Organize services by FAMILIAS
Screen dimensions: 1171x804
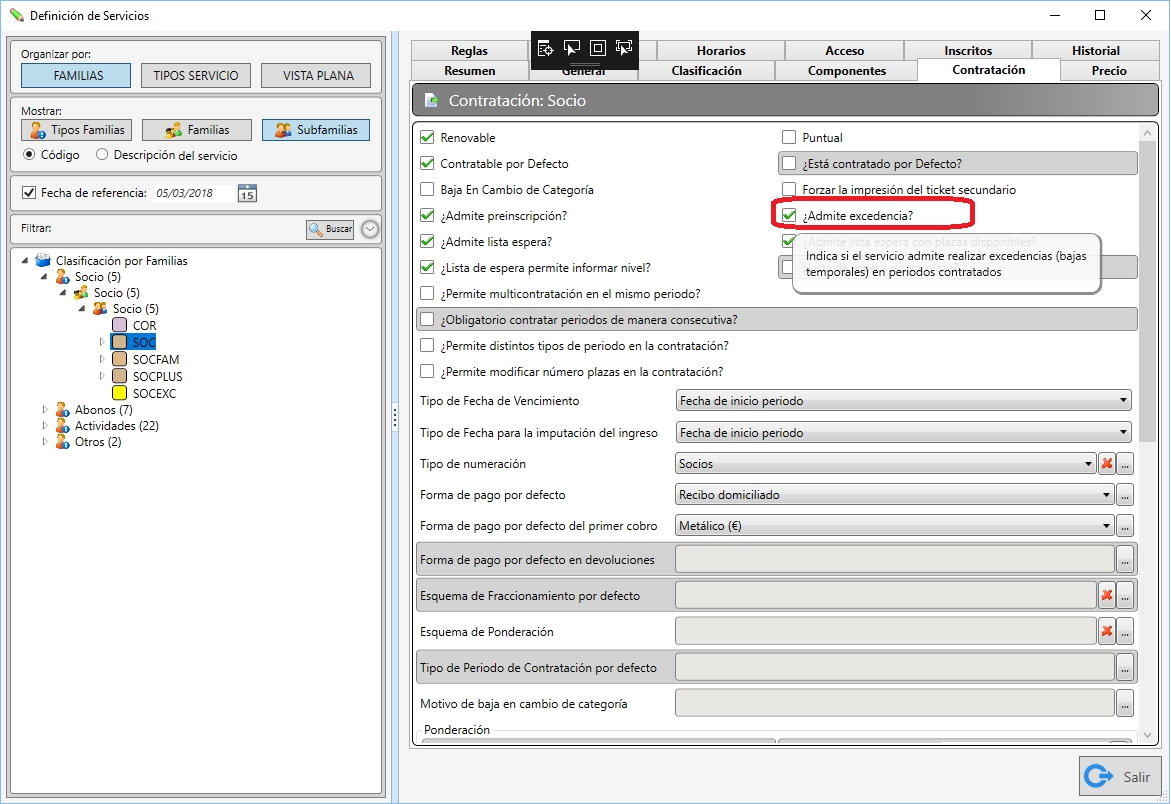(76, 75)
